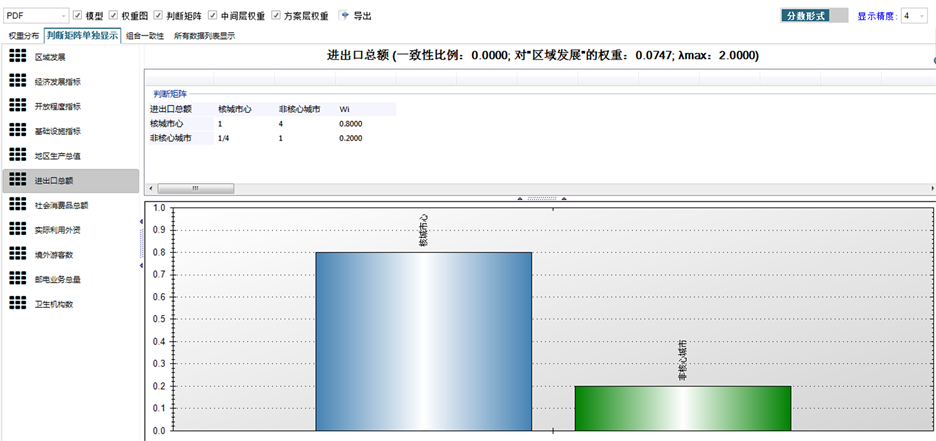
Task: Select the 基础设施指标 grid icon
Action: (x=17, y=130)
